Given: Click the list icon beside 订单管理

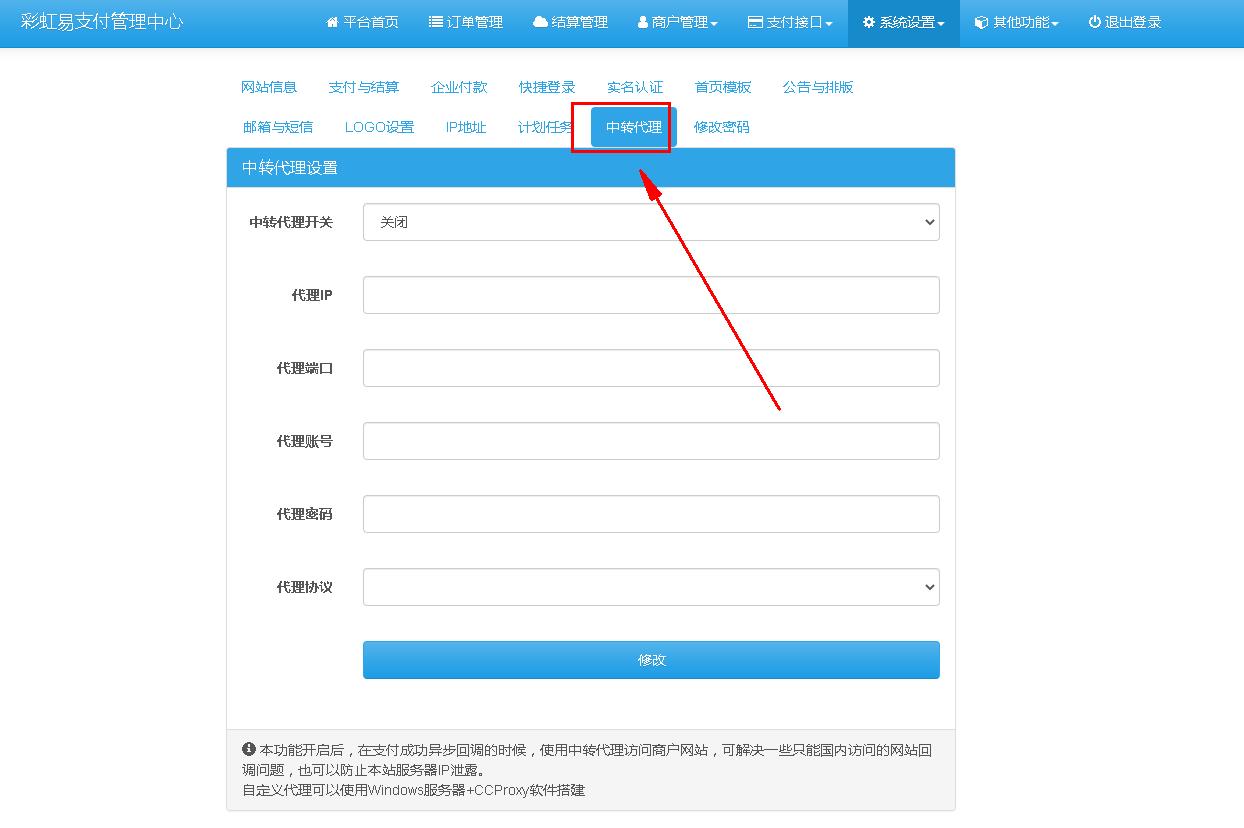Looking at the screenshot, I should click(x=435, y=22).
